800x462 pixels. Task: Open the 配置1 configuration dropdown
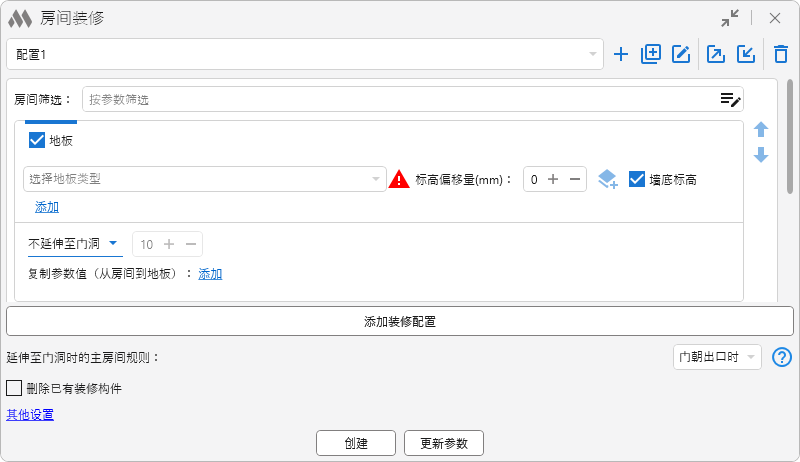point(305,54)
